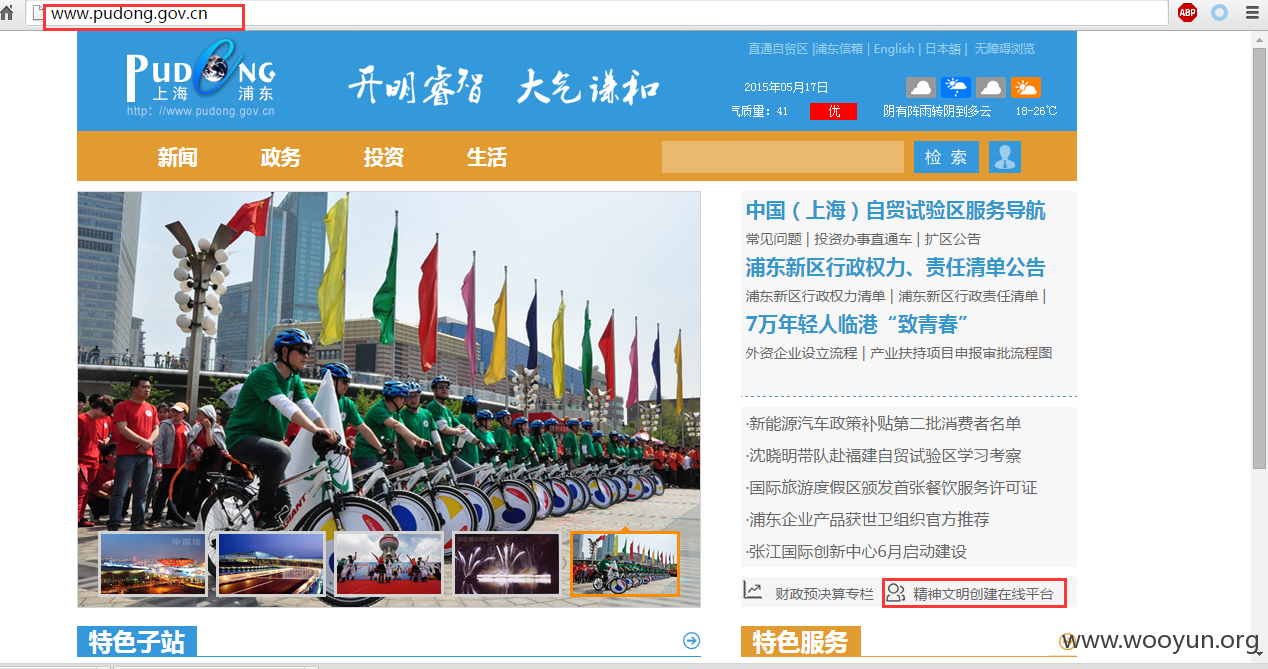Image resolution: width=1268 pixels, height=669 pixels.
Task: Open news 张江国际创新中心6月启动建设
Action: [x=857, y=552]
